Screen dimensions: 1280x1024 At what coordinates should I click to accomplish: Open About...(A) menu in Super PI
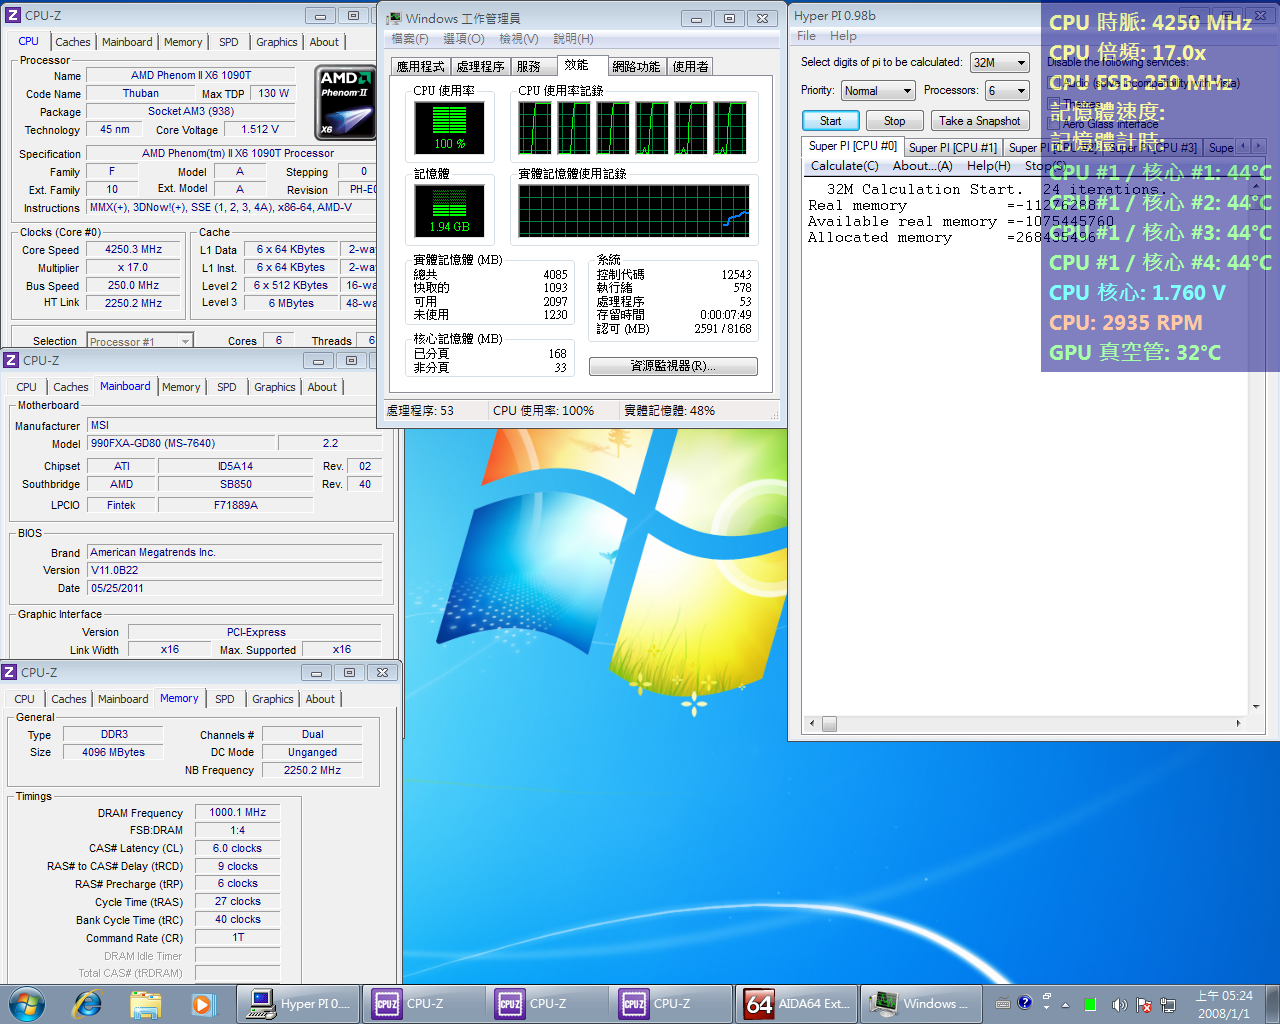(x=922, y=166)
